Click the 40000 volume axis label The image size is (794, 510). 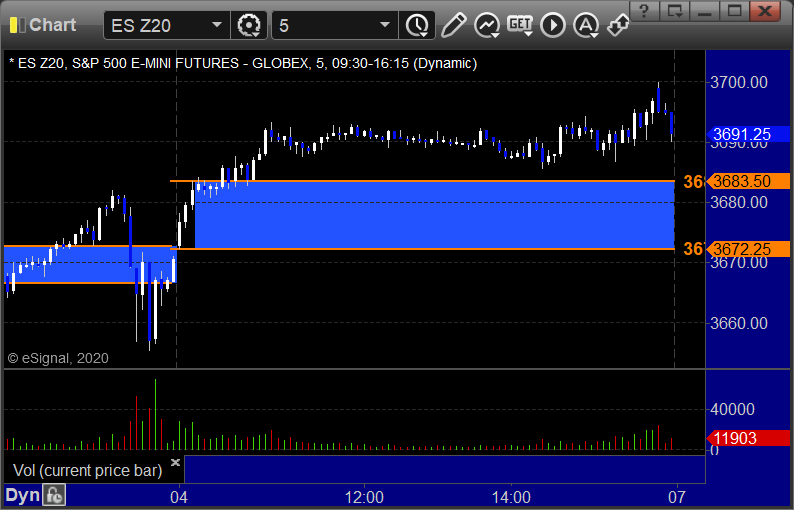(732, 409)
